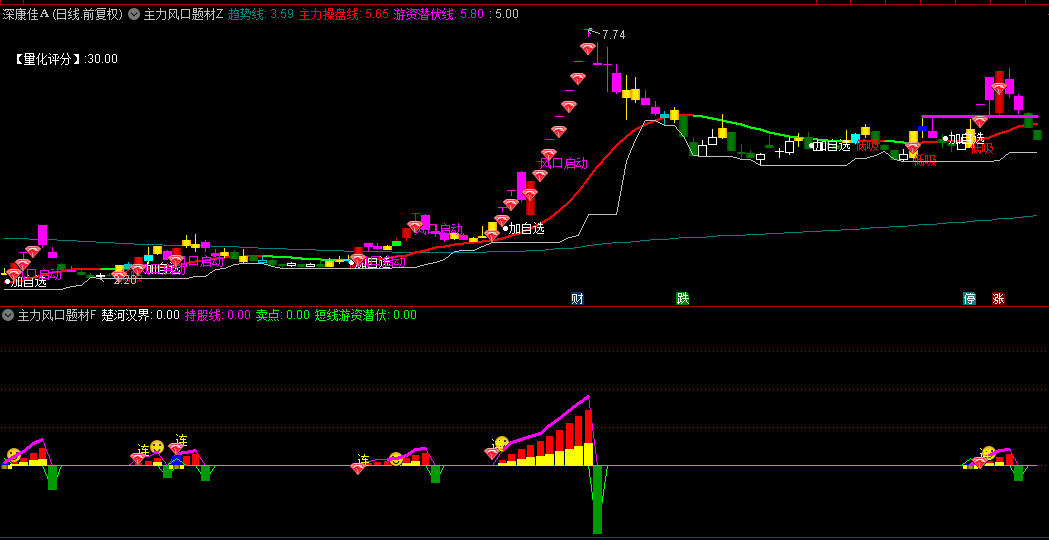This screenshot has width=1049, height=540.
Task: Click the 短线游资潜伏: 0.00 value label
Action: [365, 314]
